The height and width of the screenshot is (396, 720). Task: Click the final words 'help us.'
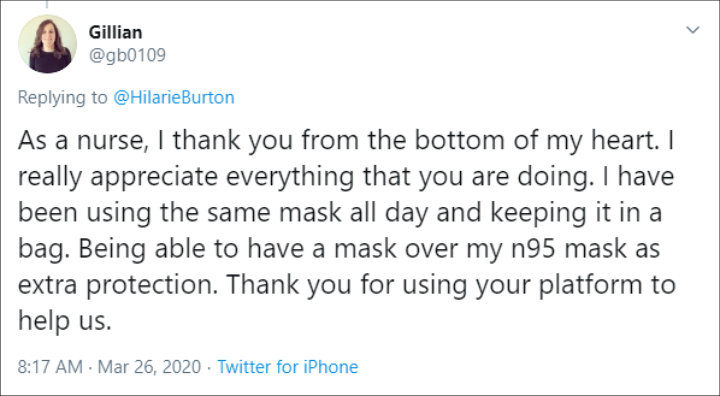(x=65, y=320)
